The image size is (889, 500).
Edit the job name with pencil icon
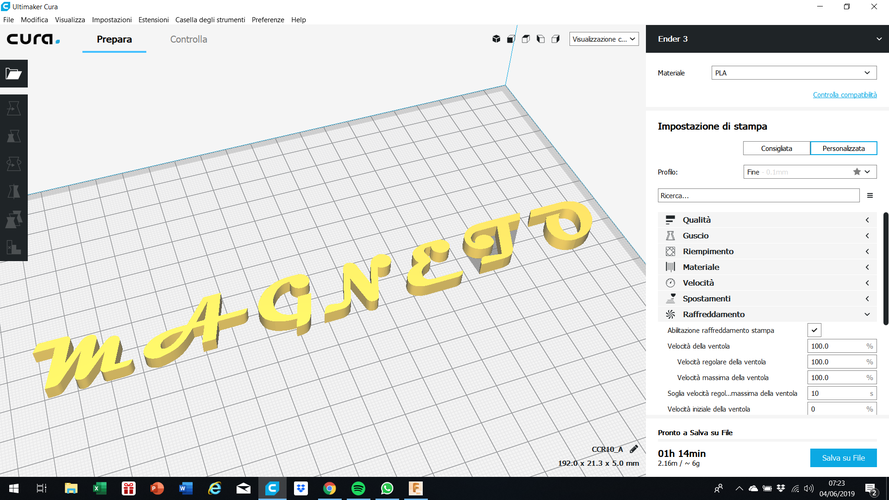click(x=634, y=449)
